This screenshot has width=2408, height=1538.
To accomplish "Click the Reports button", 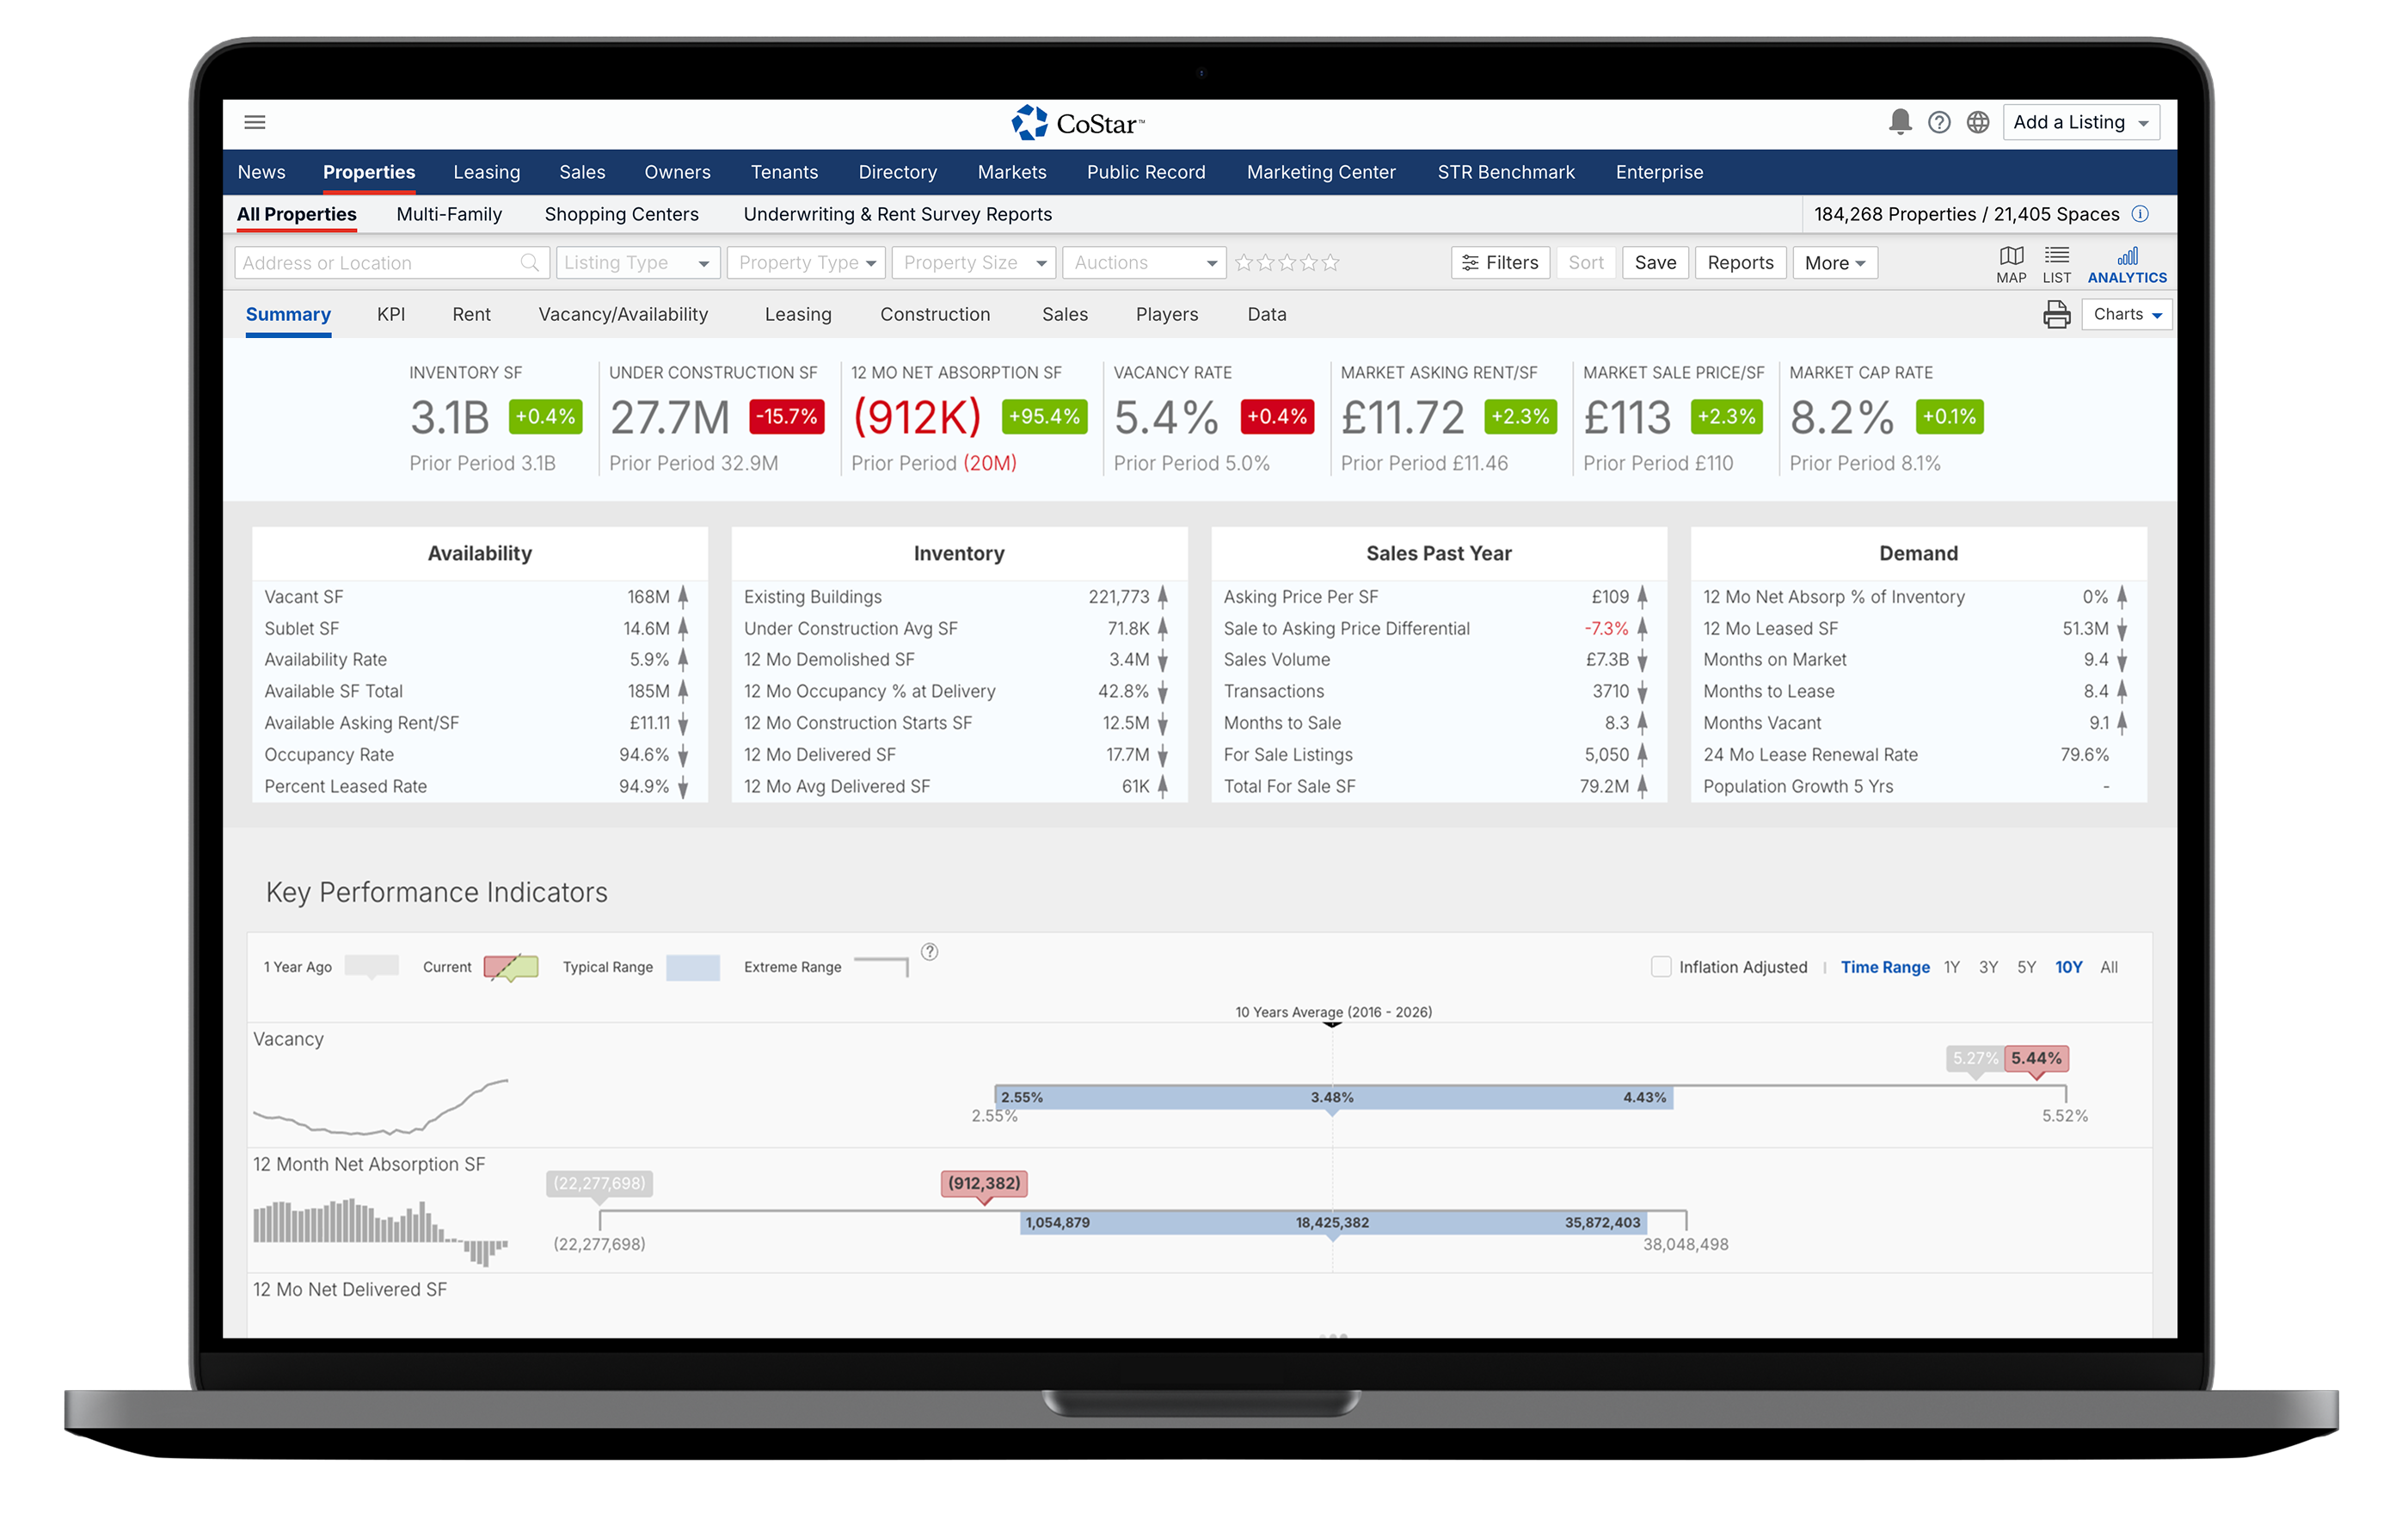I will [1739, 263].
